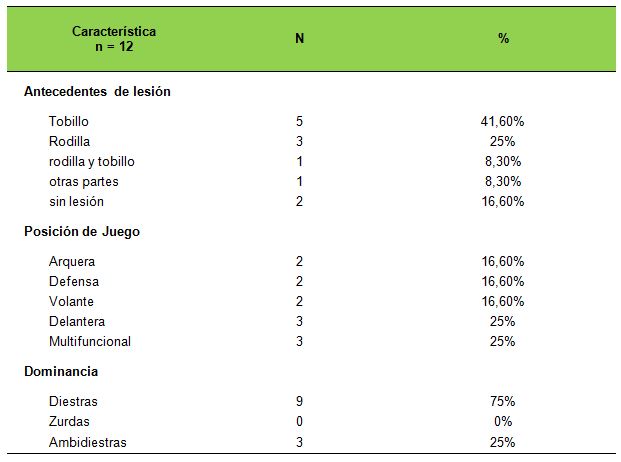Click the "Volante" row label
Viewport: 621px width, 462px height.
tap(72, 301)
